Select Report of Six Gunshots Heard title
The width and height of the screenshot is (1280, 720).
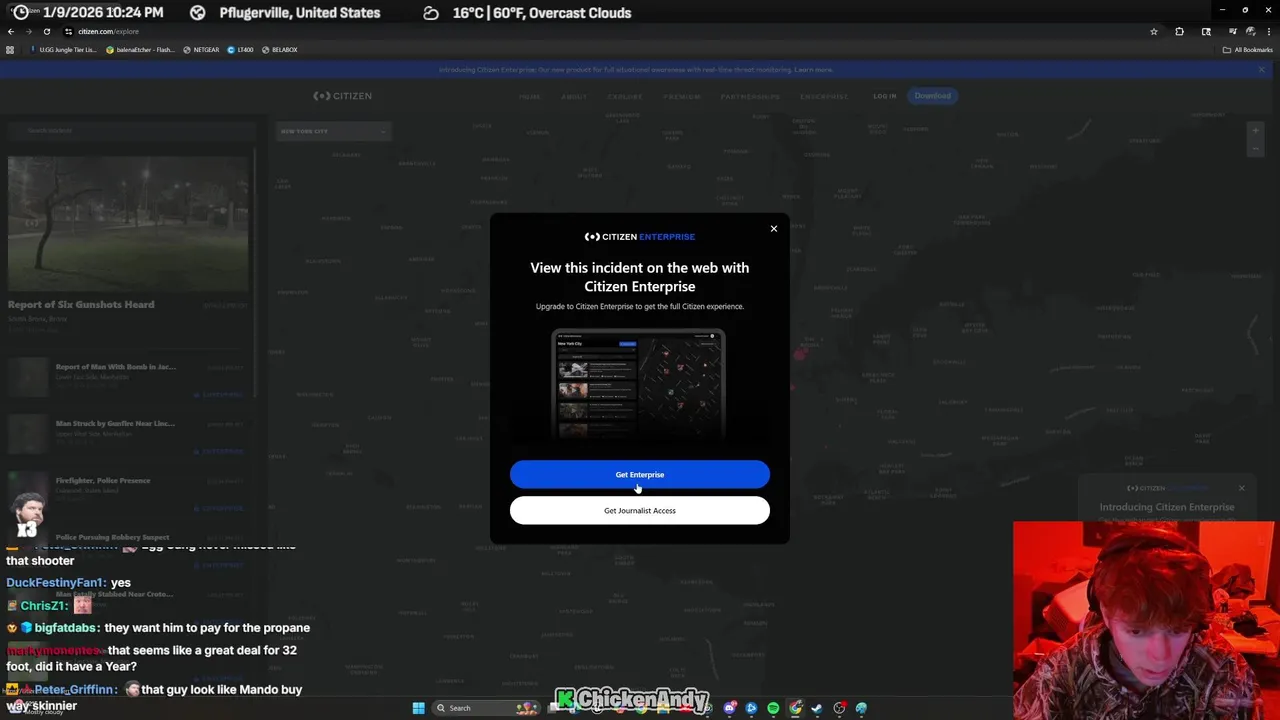(x=81, y=304)
